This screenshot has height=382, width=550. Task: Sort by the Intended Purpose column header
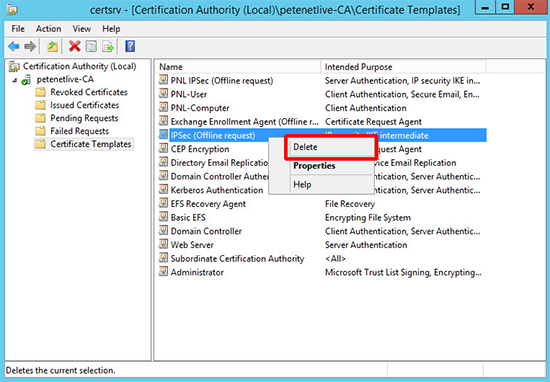[x=403, y=67]
